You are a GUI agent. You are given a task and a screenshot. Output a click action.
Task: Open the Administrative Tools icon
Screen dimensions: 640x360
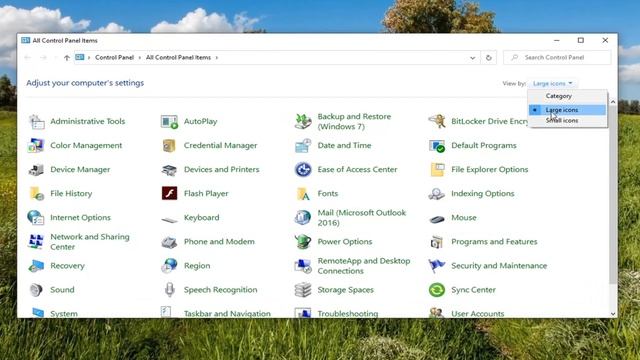pyautogui.click(x=36, y=122)
